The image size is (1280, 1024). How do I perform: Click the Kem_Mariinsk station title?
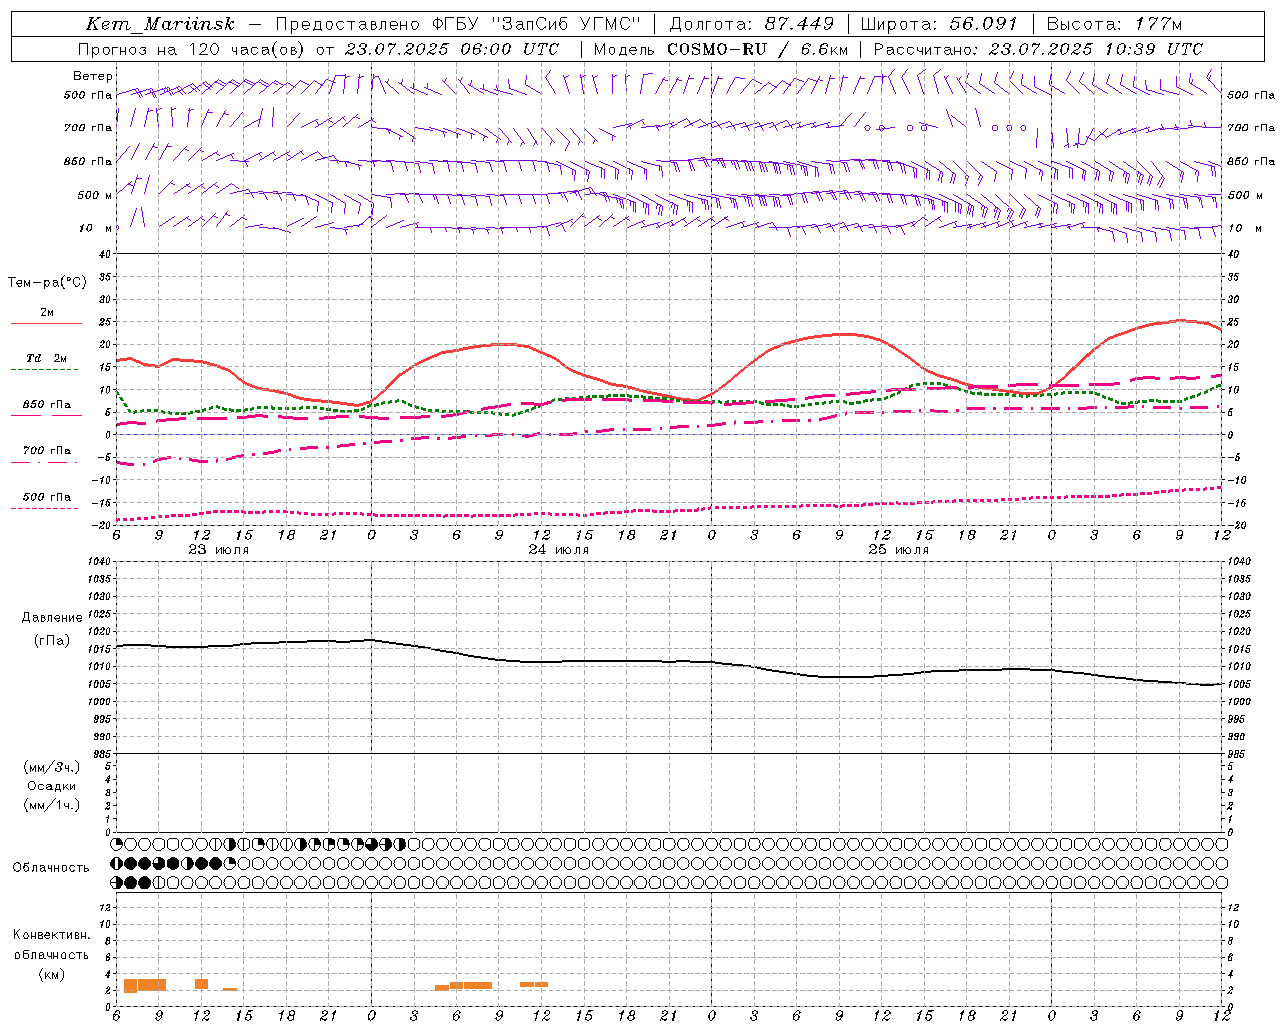tap(160, 24)
